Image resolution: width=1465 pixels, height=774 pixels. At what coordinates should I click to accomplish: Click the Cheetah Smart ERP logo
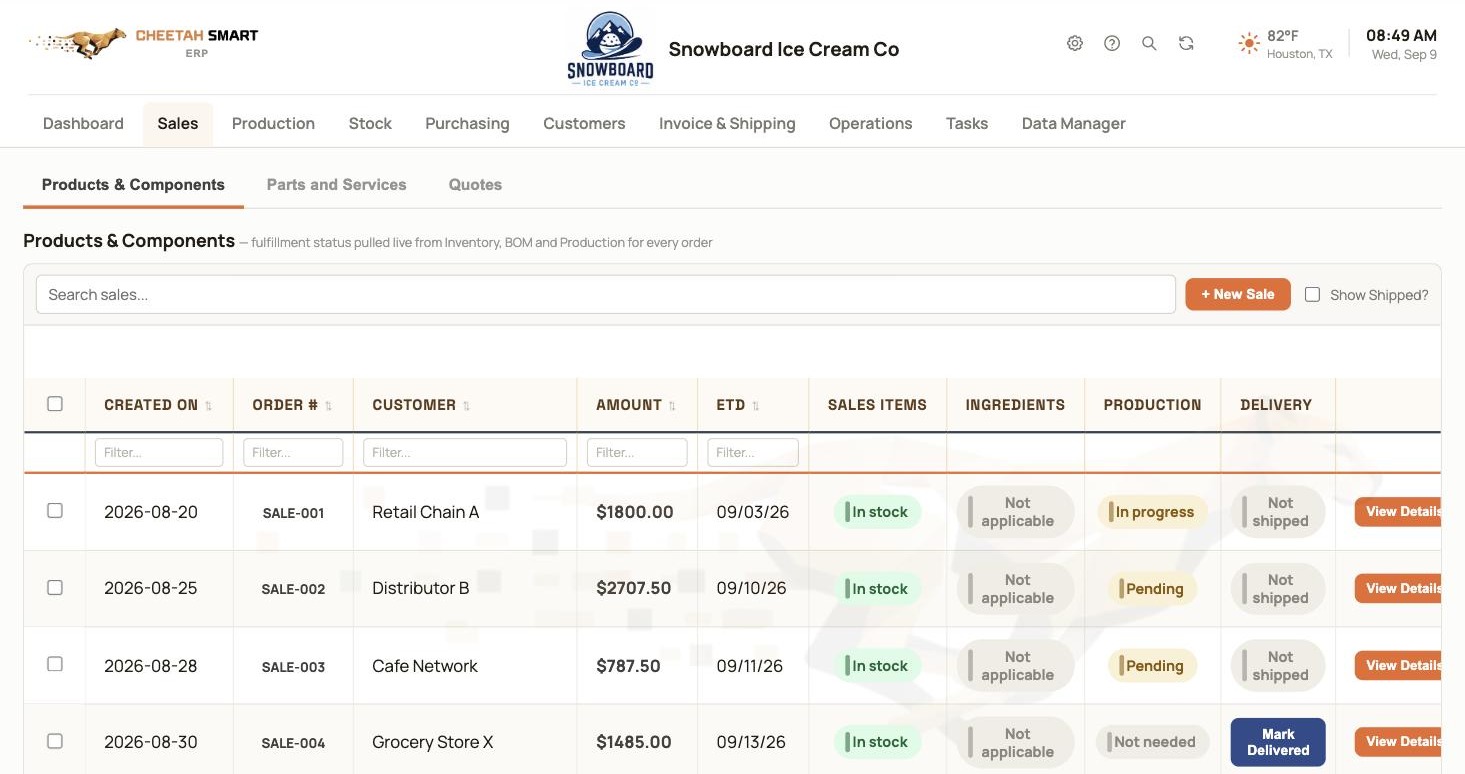tap(145, 42)
